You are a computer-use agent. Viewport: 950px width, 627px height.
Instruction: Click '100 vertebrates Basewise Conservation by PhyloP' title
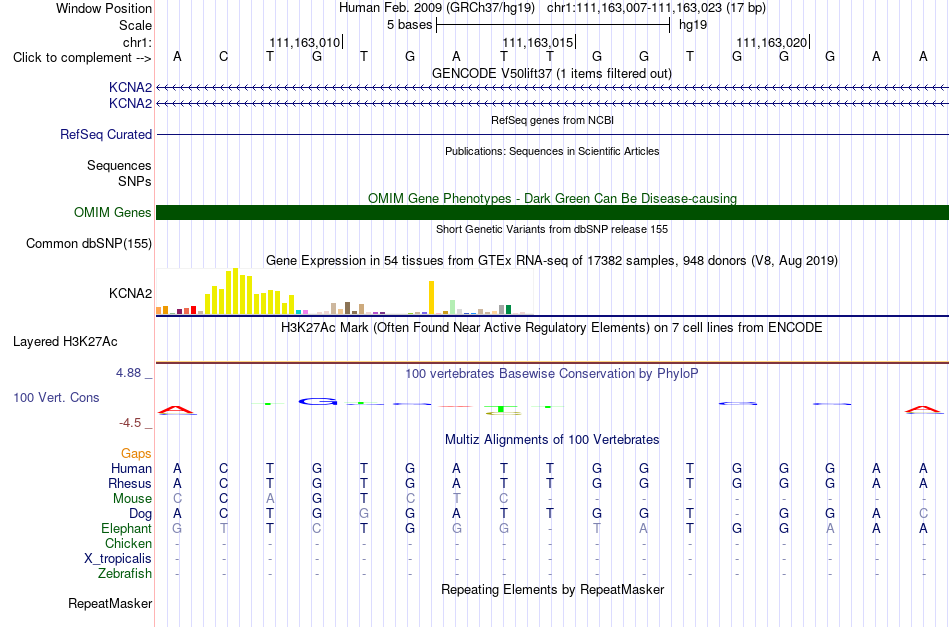(552, 373)
